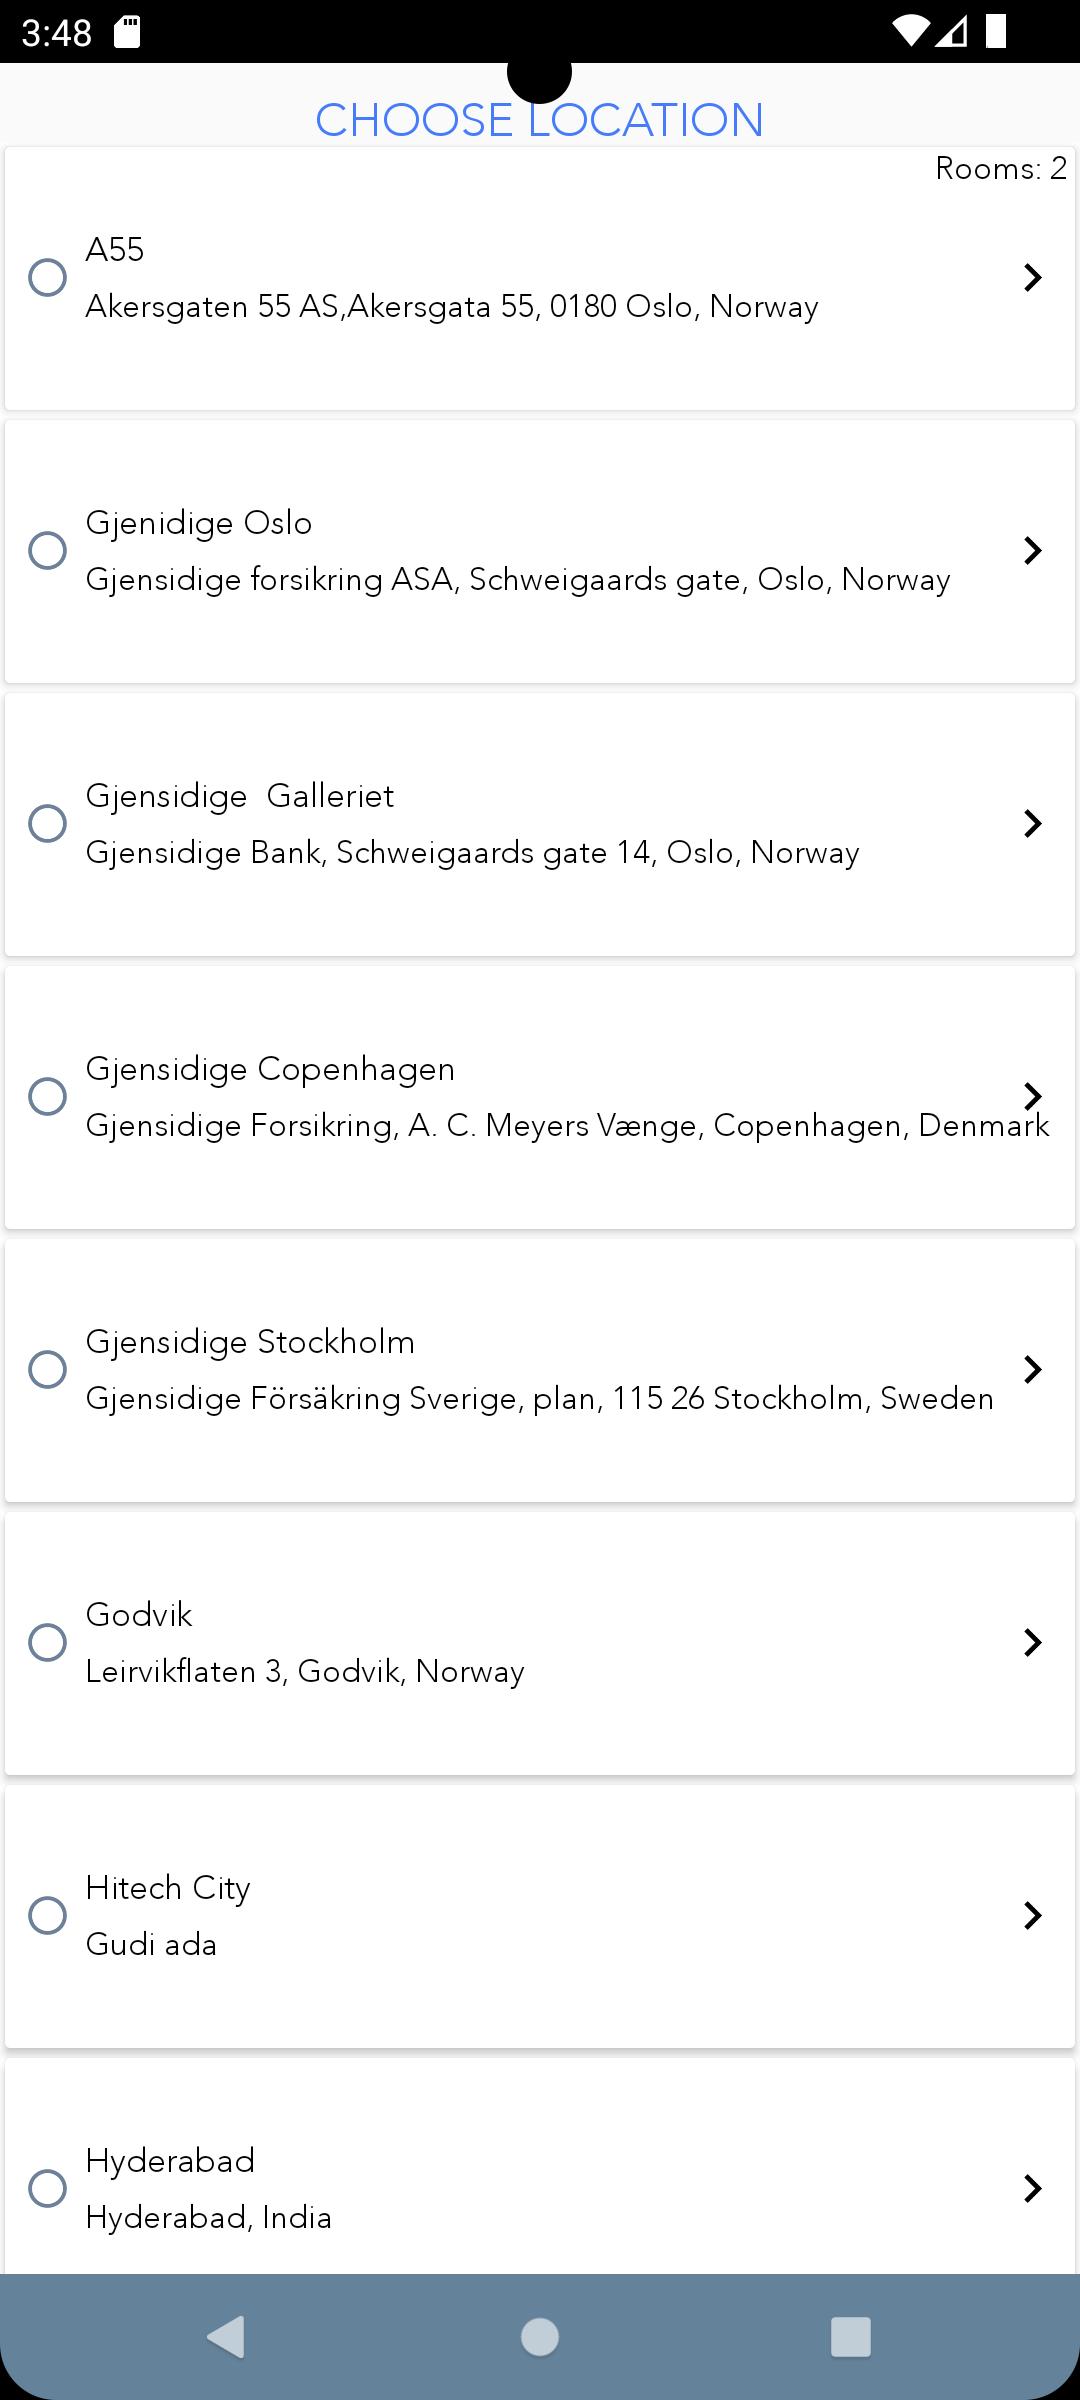This screenshot has height=2400, width=1080.
Task: Select the Hitech City radio button
Action: (47, 1915)
